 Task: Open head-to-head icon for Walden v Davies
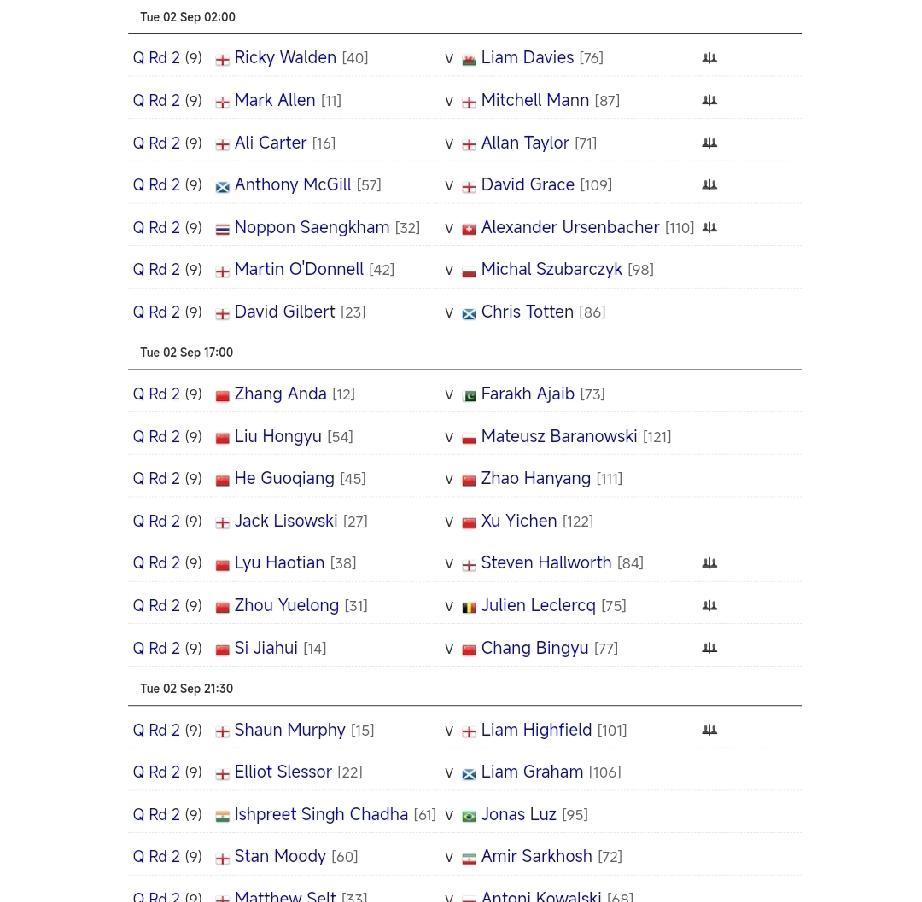pyautogui.click(x=709, y=58)
